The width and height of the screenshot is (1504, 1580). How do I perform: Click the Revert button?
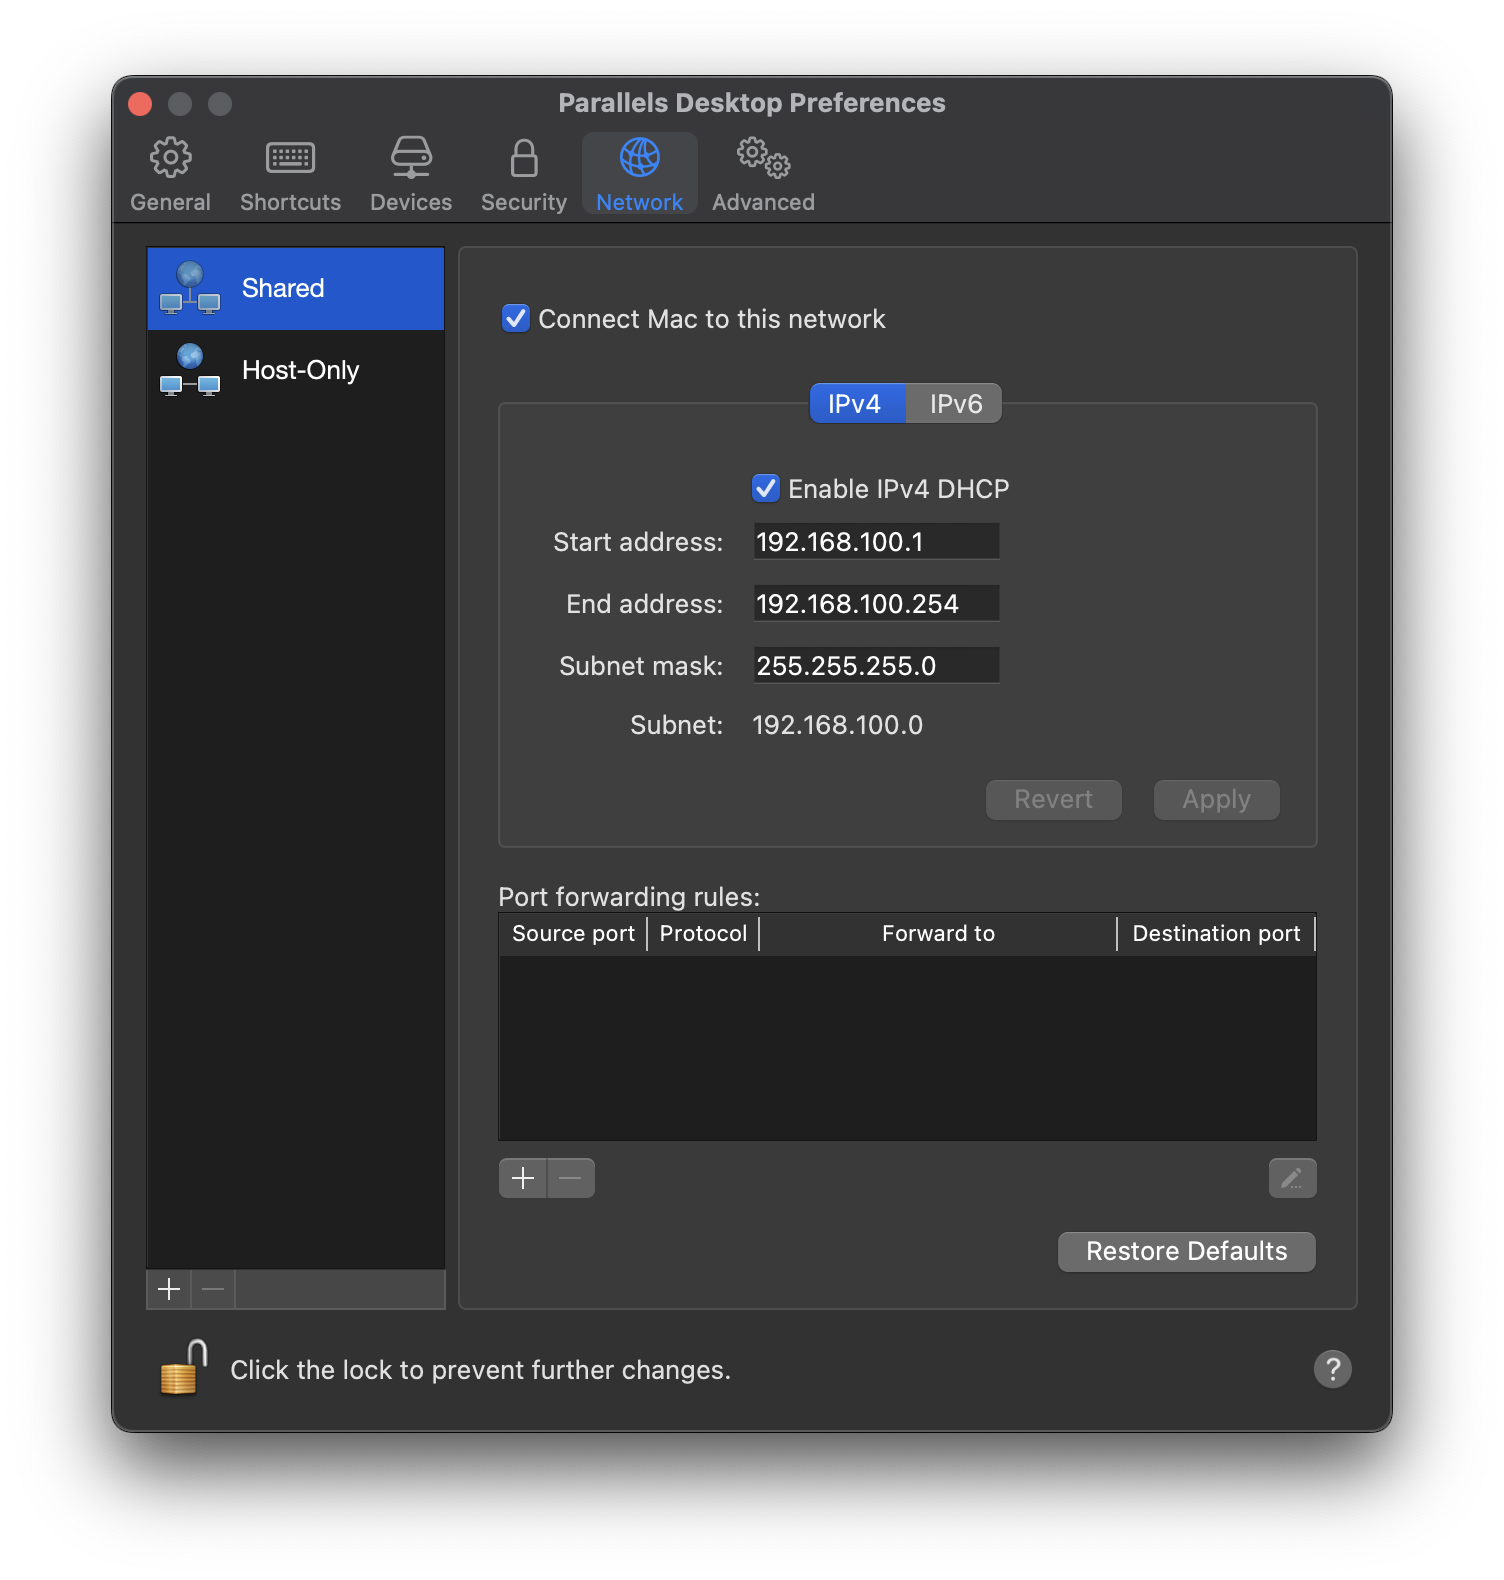click(1053, 800)
